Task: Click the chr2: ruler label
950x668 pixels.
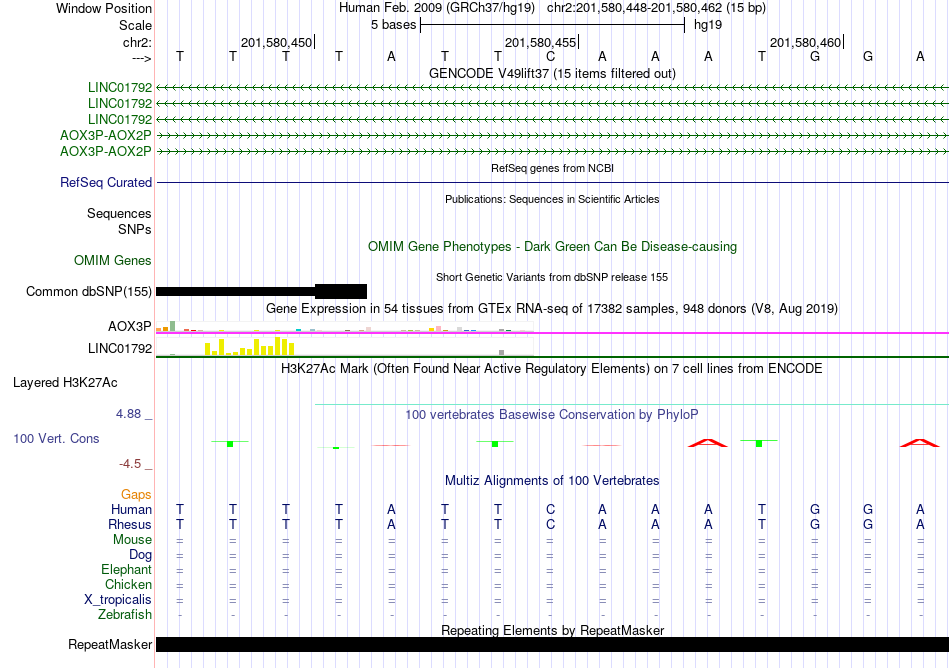Action: coord(137,42)
